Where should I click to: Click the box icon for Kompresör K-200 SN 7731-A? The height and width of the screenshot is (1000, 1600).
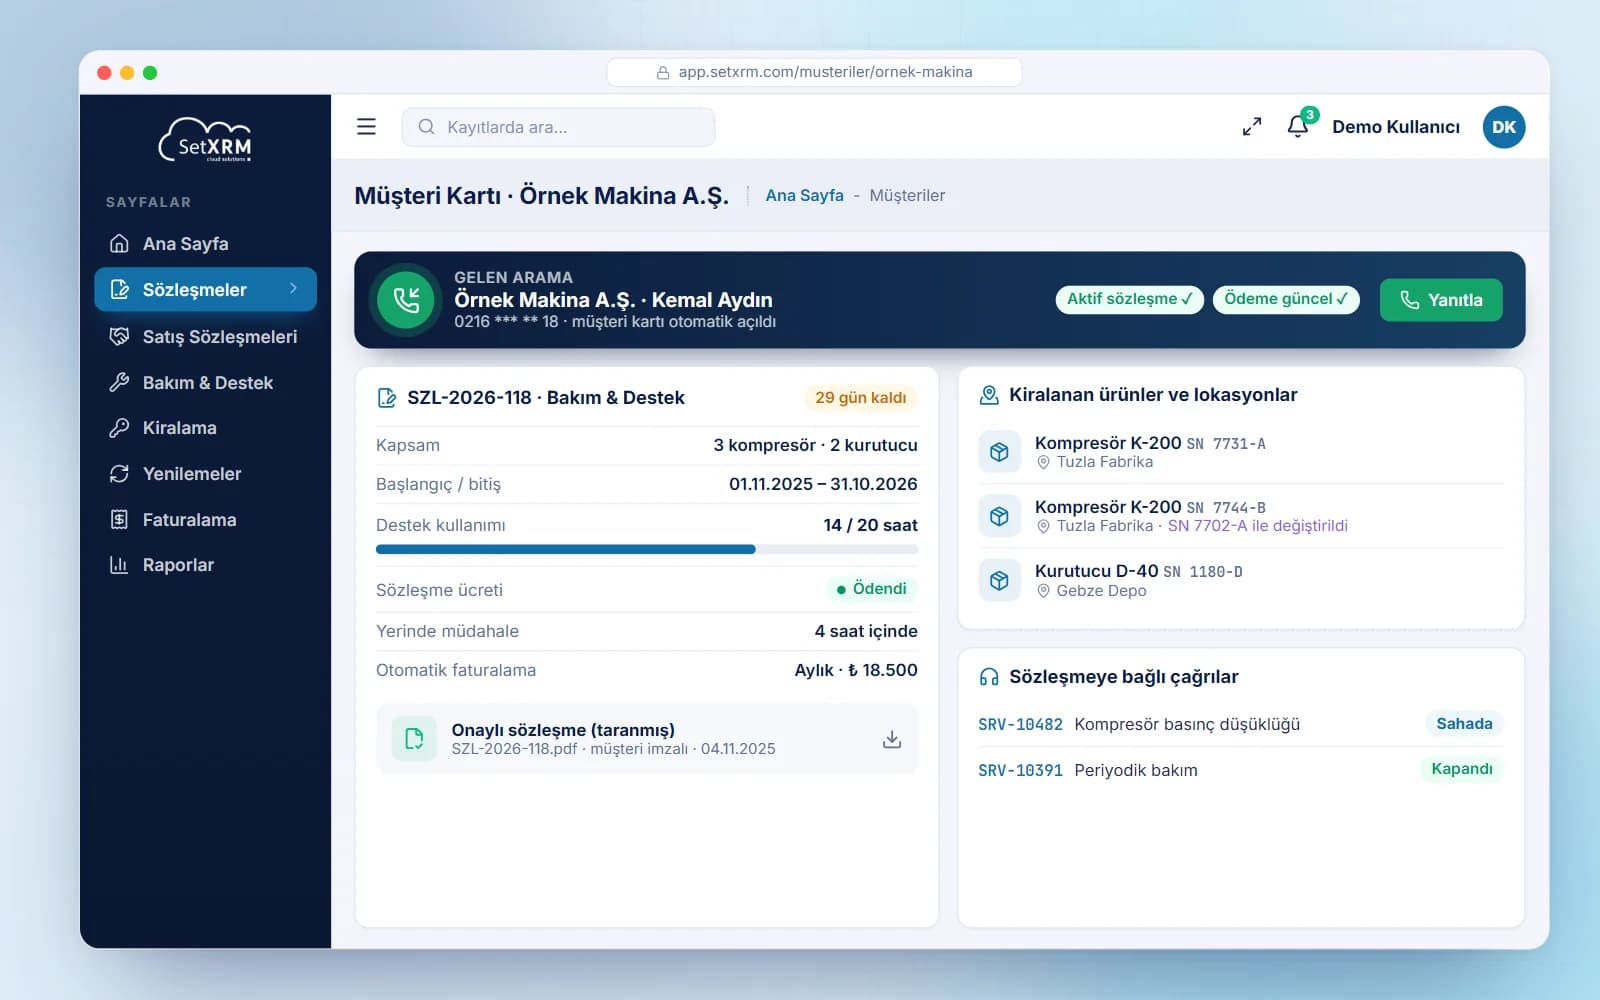tap(999, 452)
